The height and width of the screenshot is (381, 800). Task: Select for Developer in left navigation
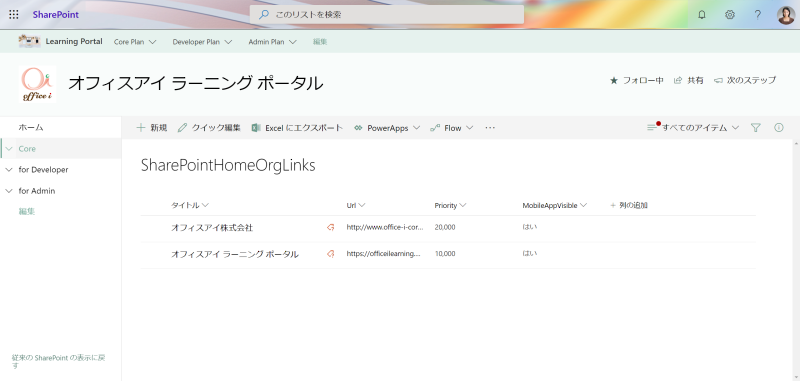point(43,169)
